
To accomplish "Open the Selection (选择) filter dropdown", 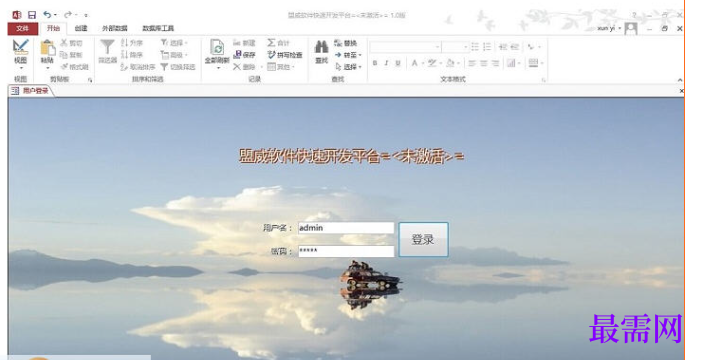I will coord(174,43).
